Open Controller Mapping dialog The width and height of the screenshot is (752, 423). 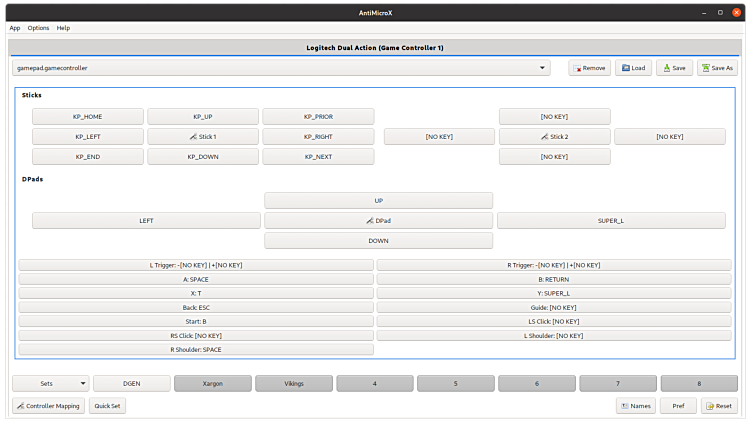tap(48, 406)
